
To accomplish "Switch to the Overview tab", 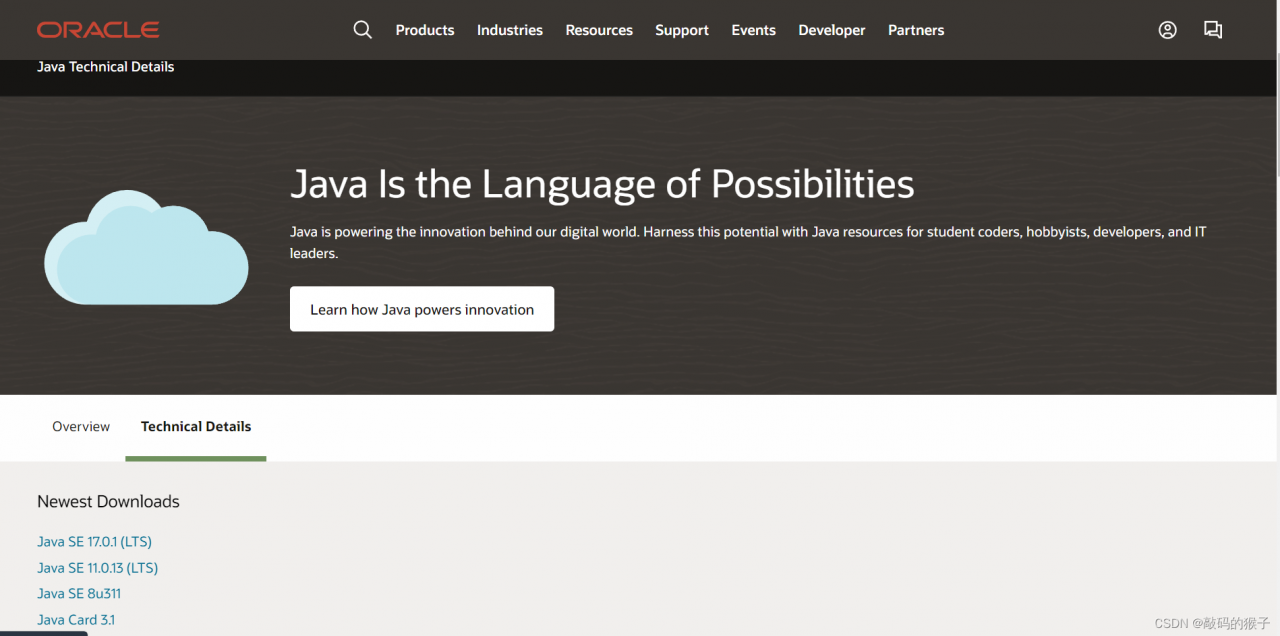I will (x=81, y=426).
